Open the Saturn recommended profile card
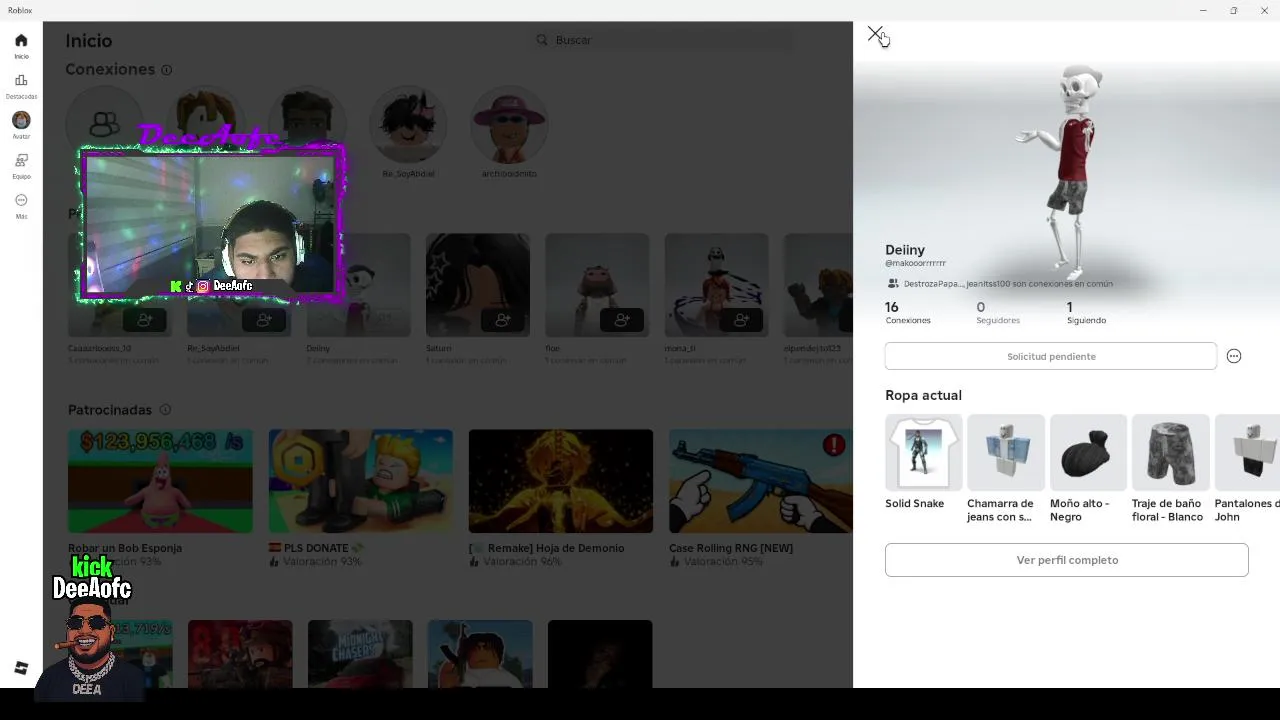Screen dimensions: 1280x720 pos(478,285)
